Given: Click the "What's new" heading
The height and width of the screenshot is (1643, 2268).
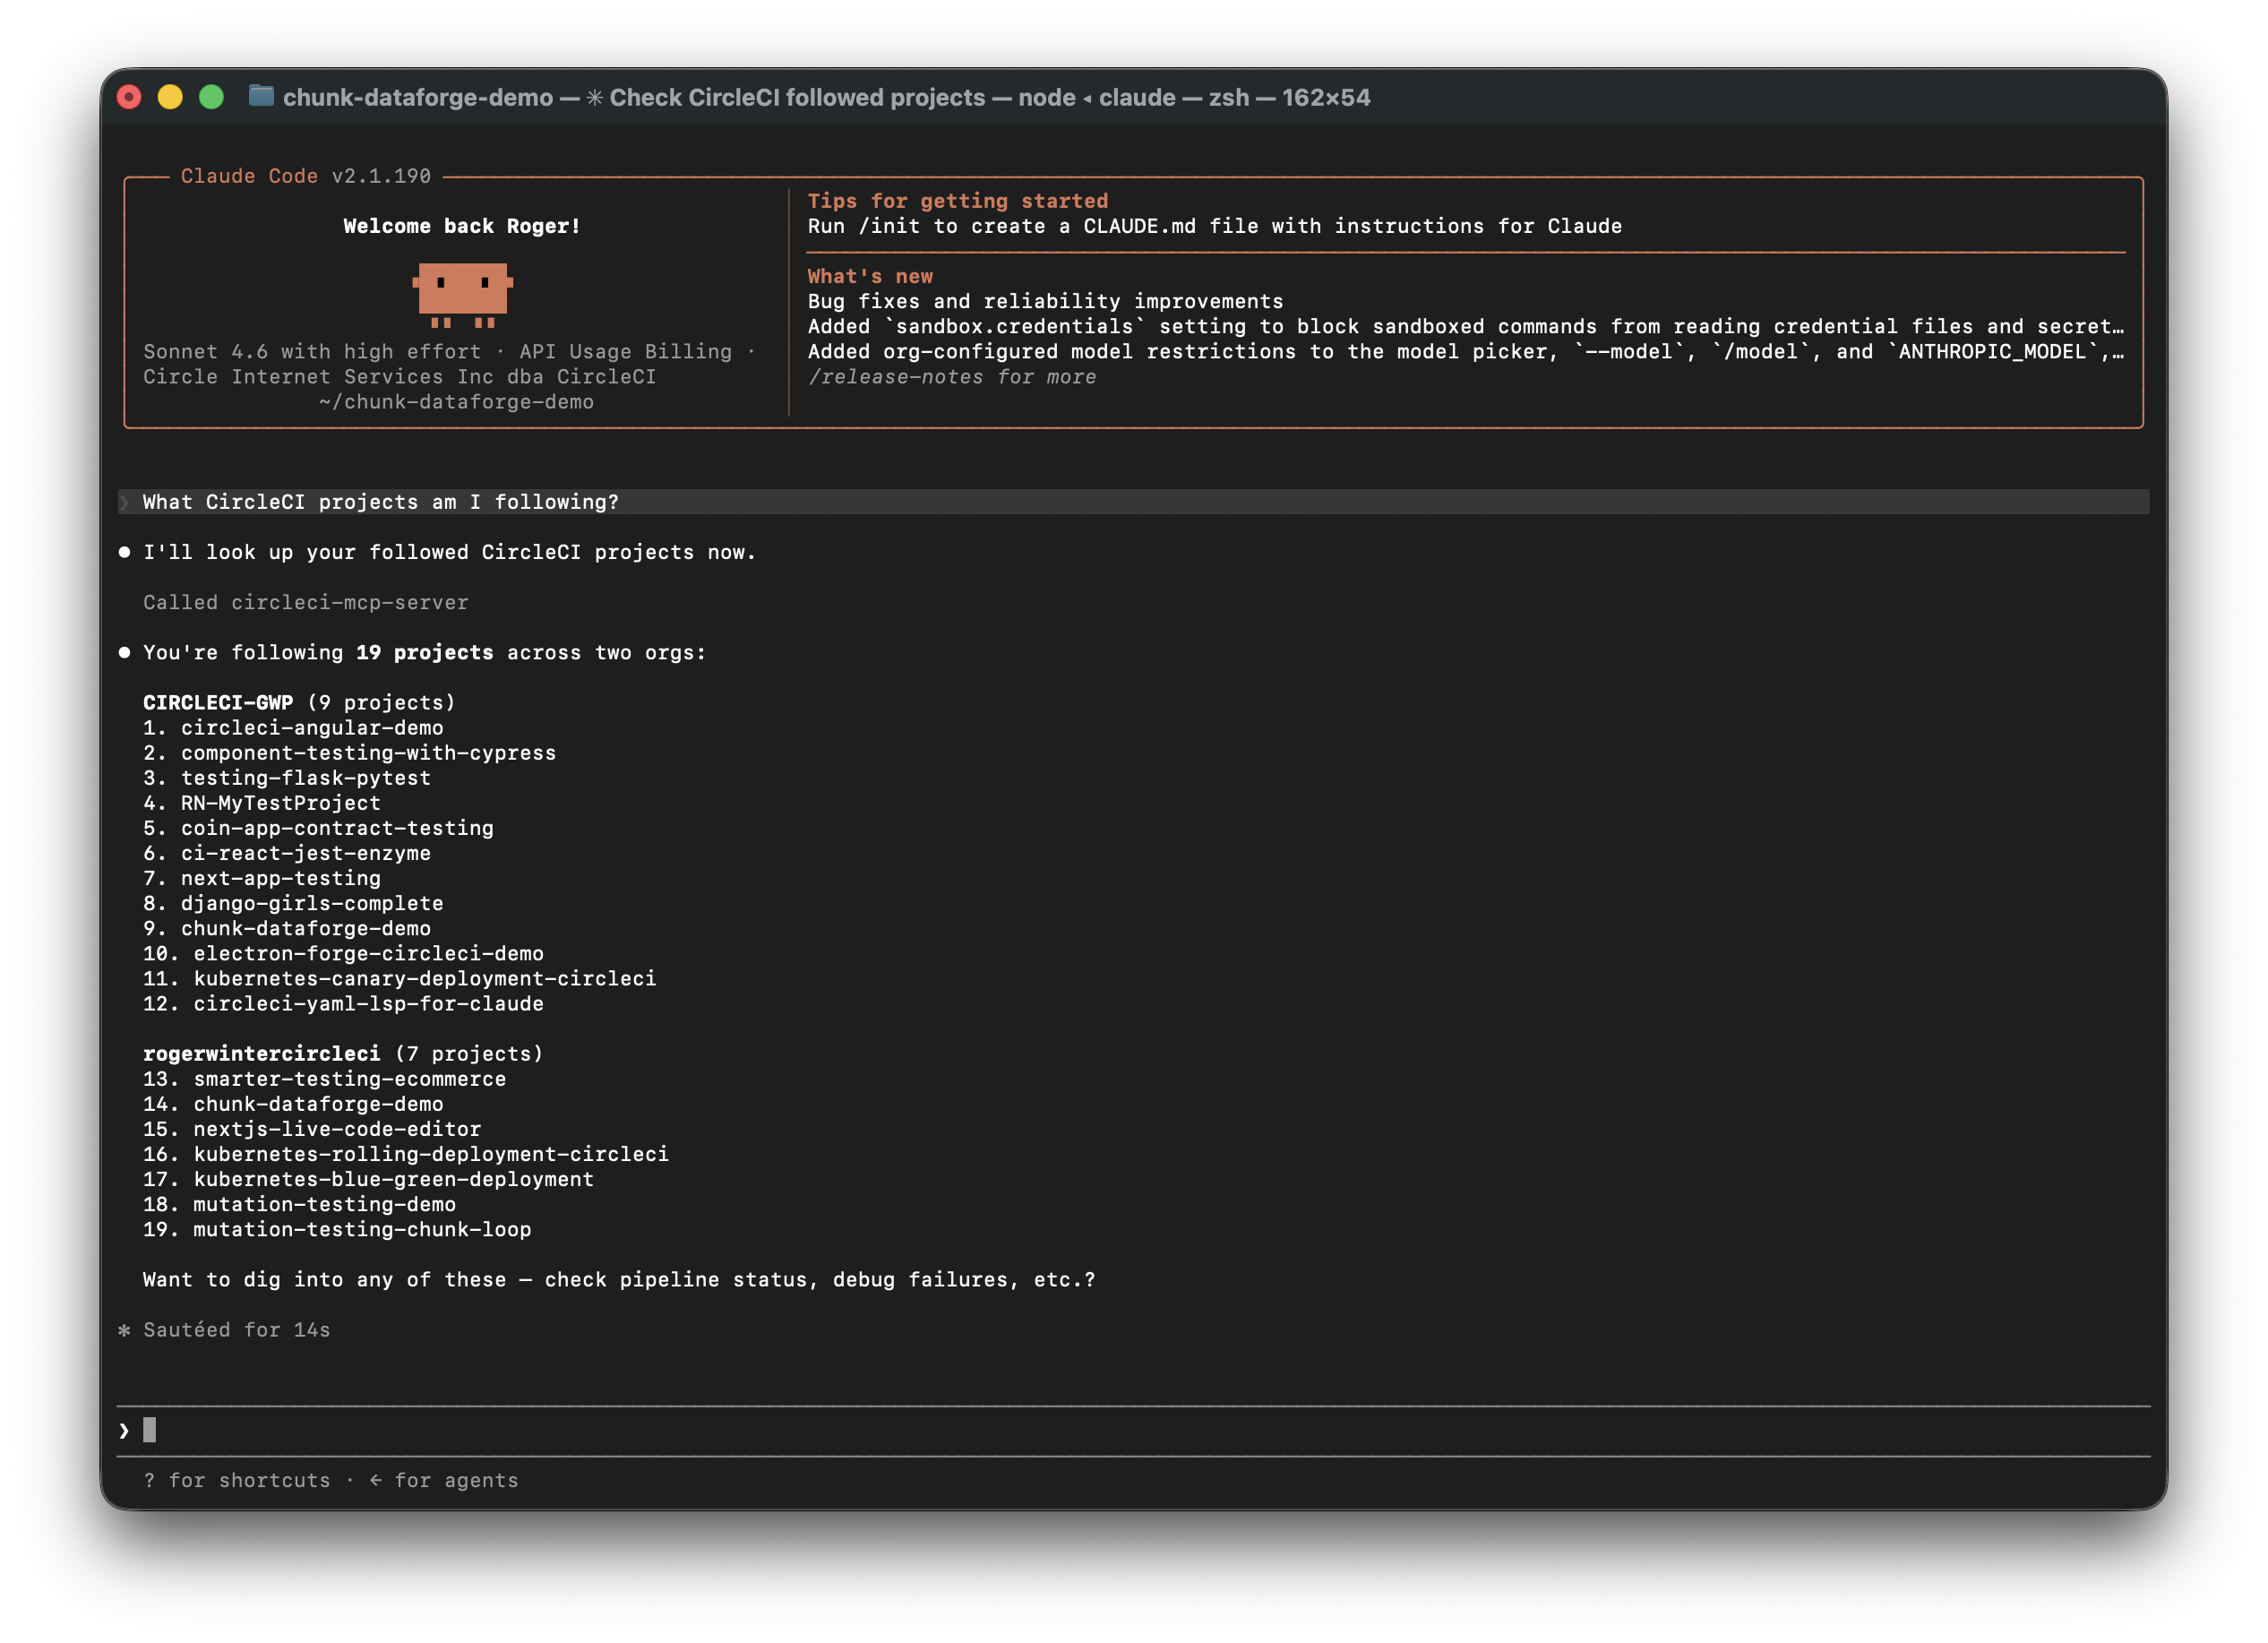Looking at the screenshot, I should point(869,276).
